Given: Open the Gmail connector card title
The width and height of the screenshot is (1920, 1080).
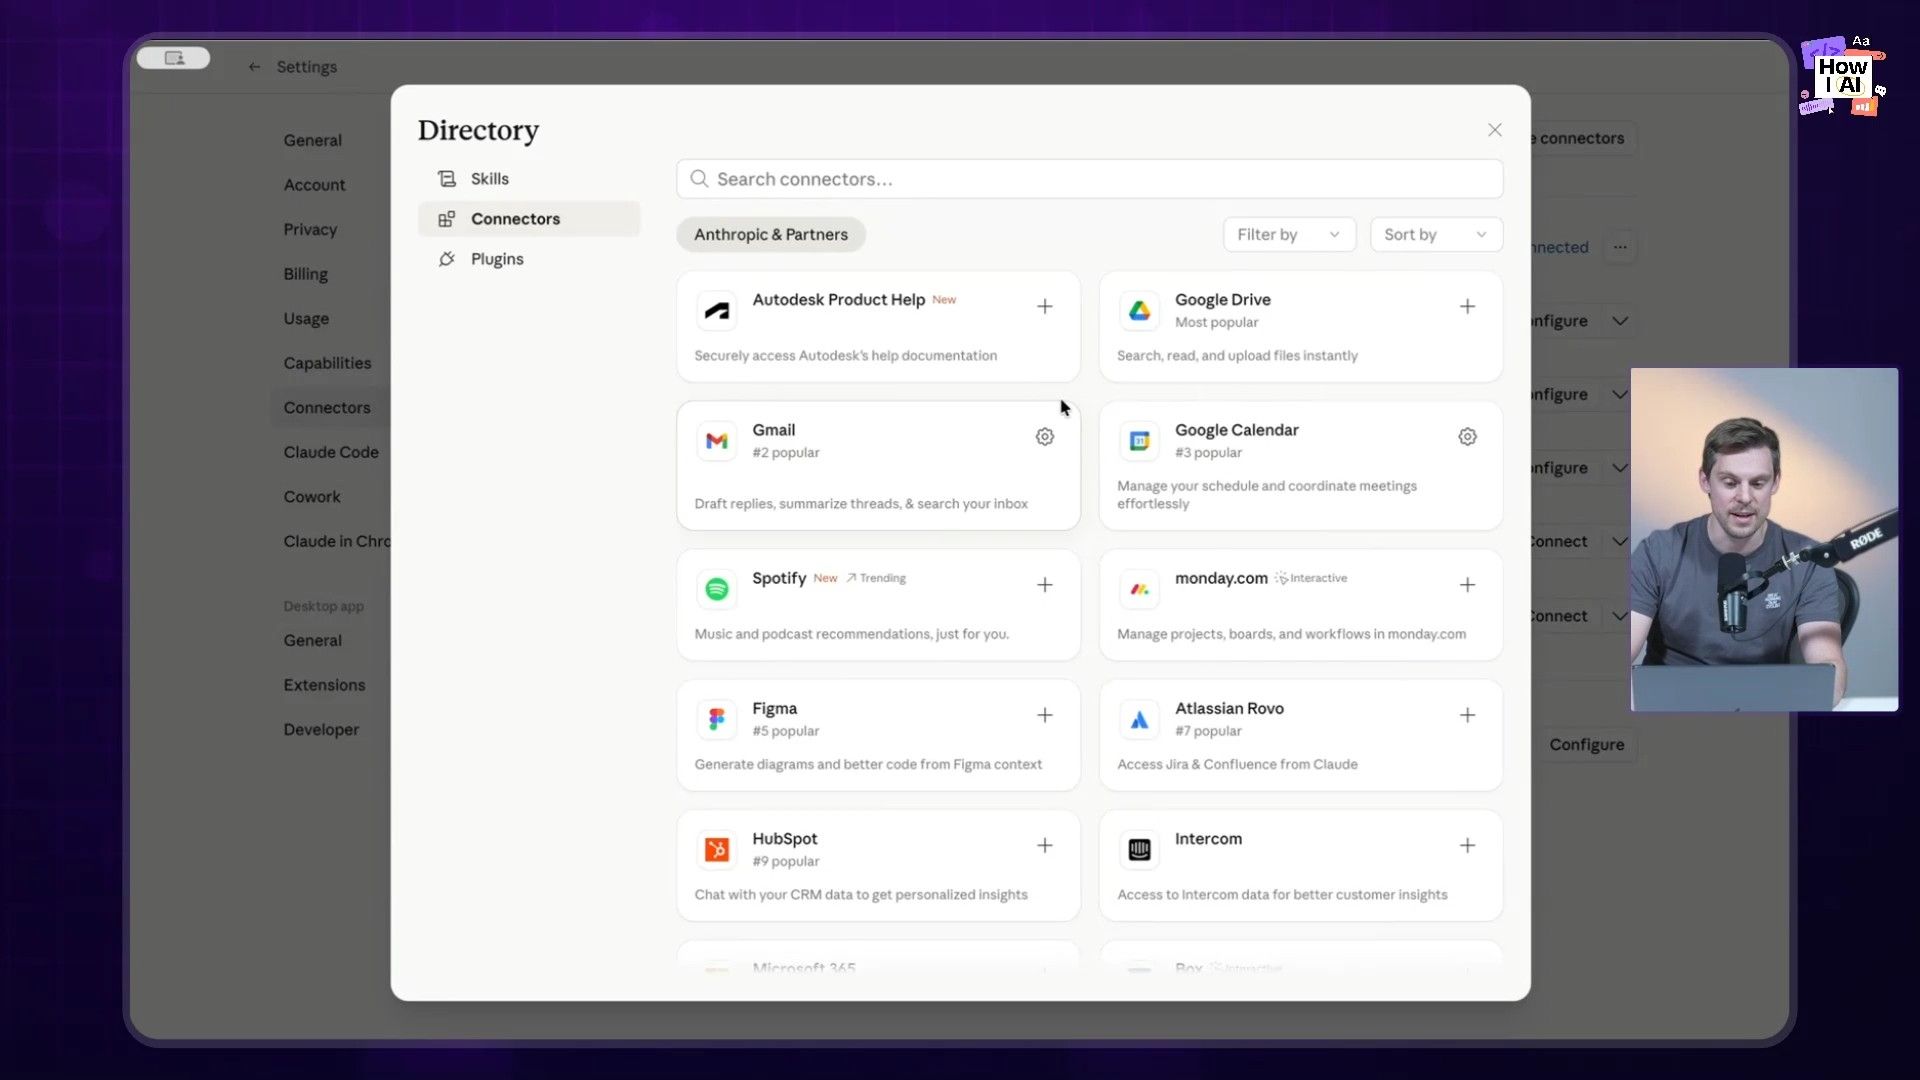Looking at the screenshot, I should pos(773,430).
